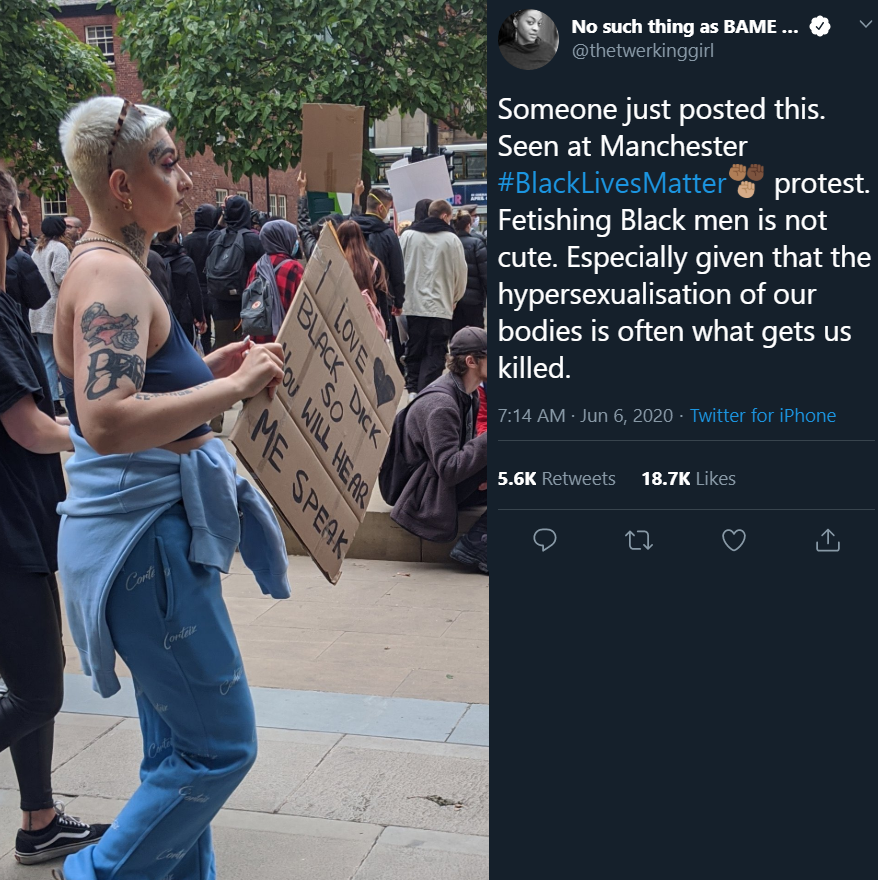Click the 7:14 AM timestamp
This screenshot has width=878, height=880.
[x=531, y=415]
